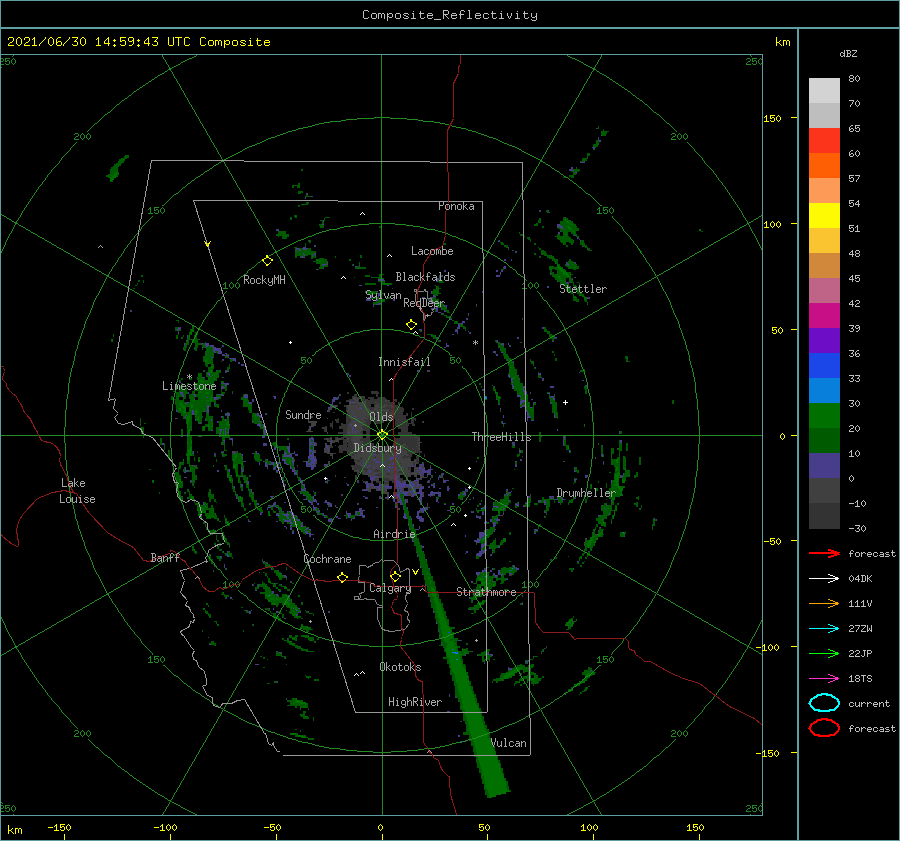The image size is (900, 841).
Task: Click the Composite_Reflectivity title text
Action: pyautogui.click(x=449, y=15)
